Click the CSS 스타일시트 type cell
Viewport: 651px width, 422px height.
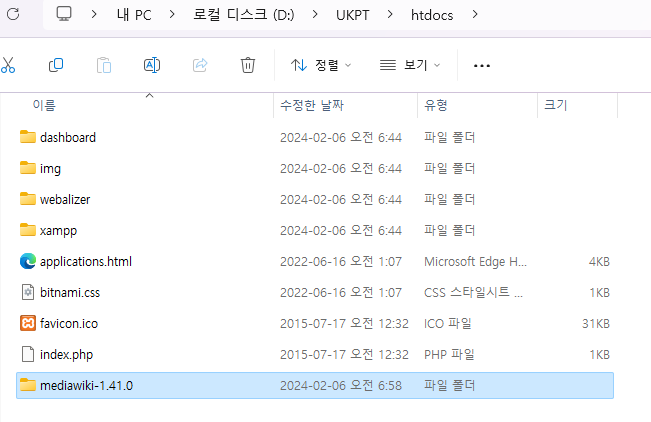[x=473, y=292]
